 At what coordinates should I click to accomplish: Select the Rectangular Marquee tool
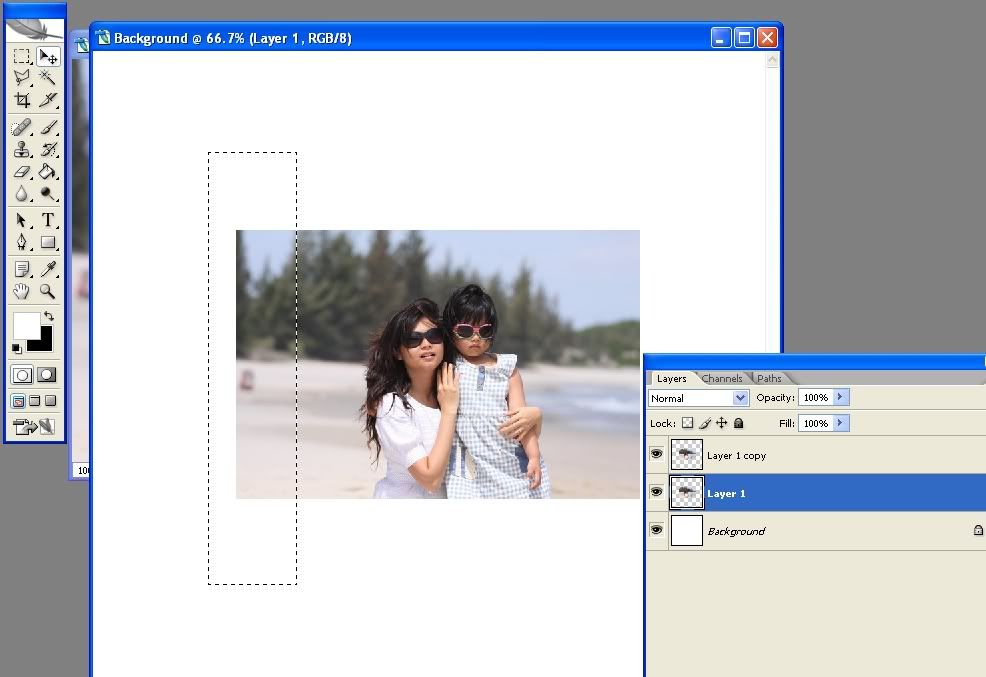click(x=22, y=56)
